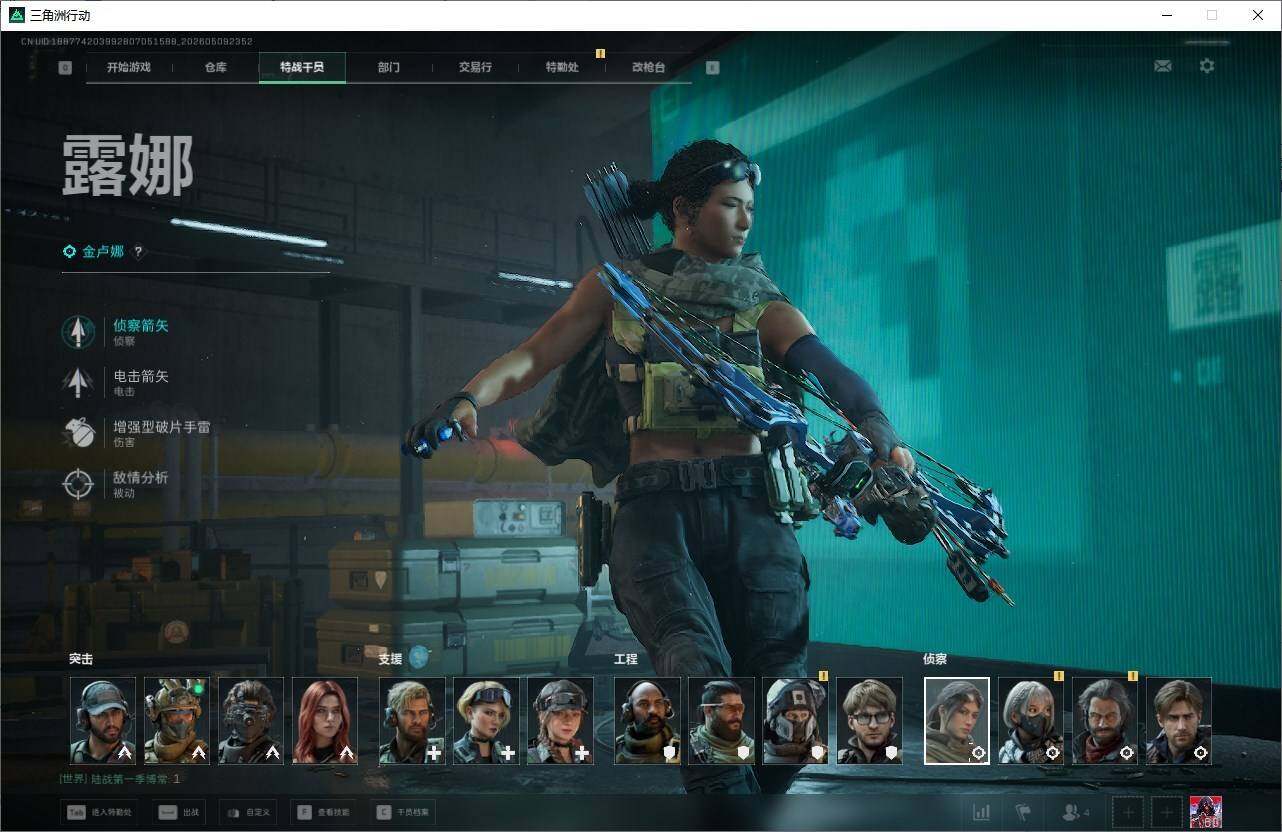Open the friends icon showing 4

coord(1076,812)
